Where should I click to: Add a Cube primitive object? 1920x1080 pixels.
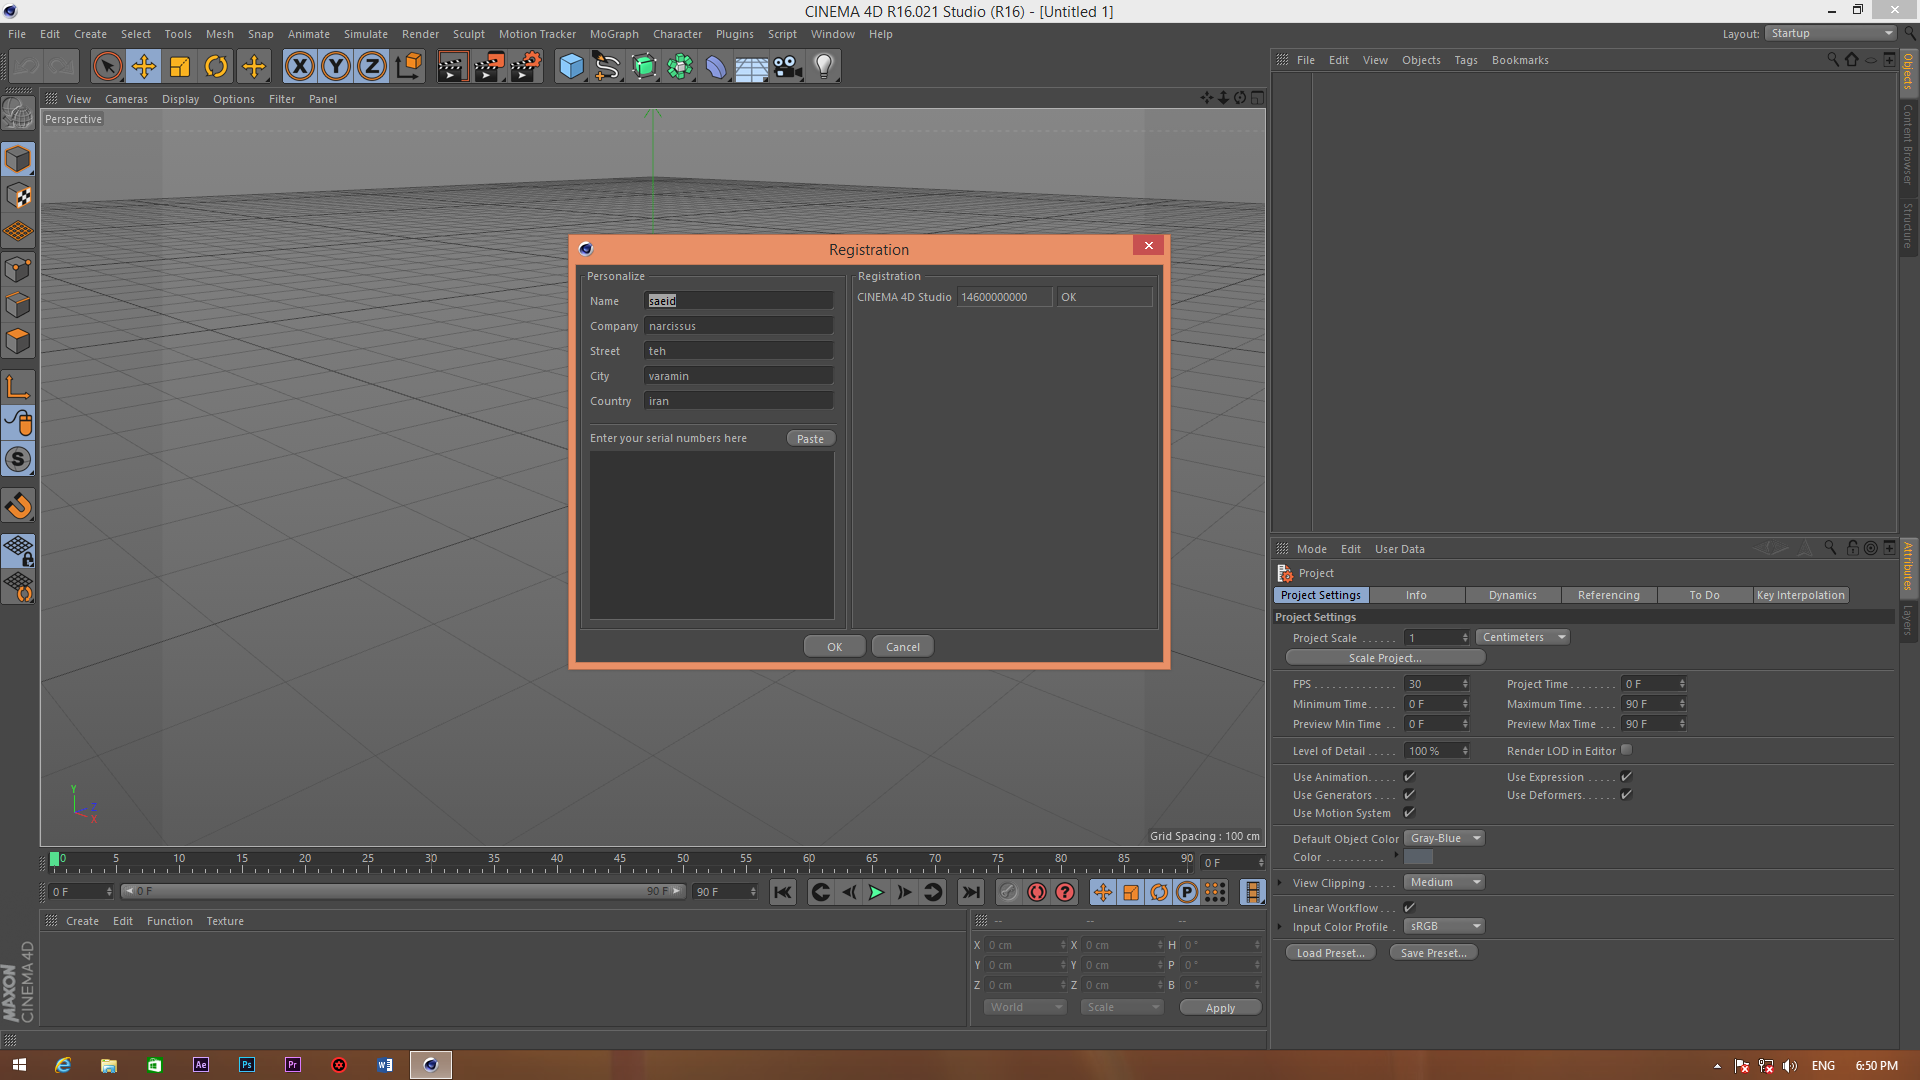[571, 67]
